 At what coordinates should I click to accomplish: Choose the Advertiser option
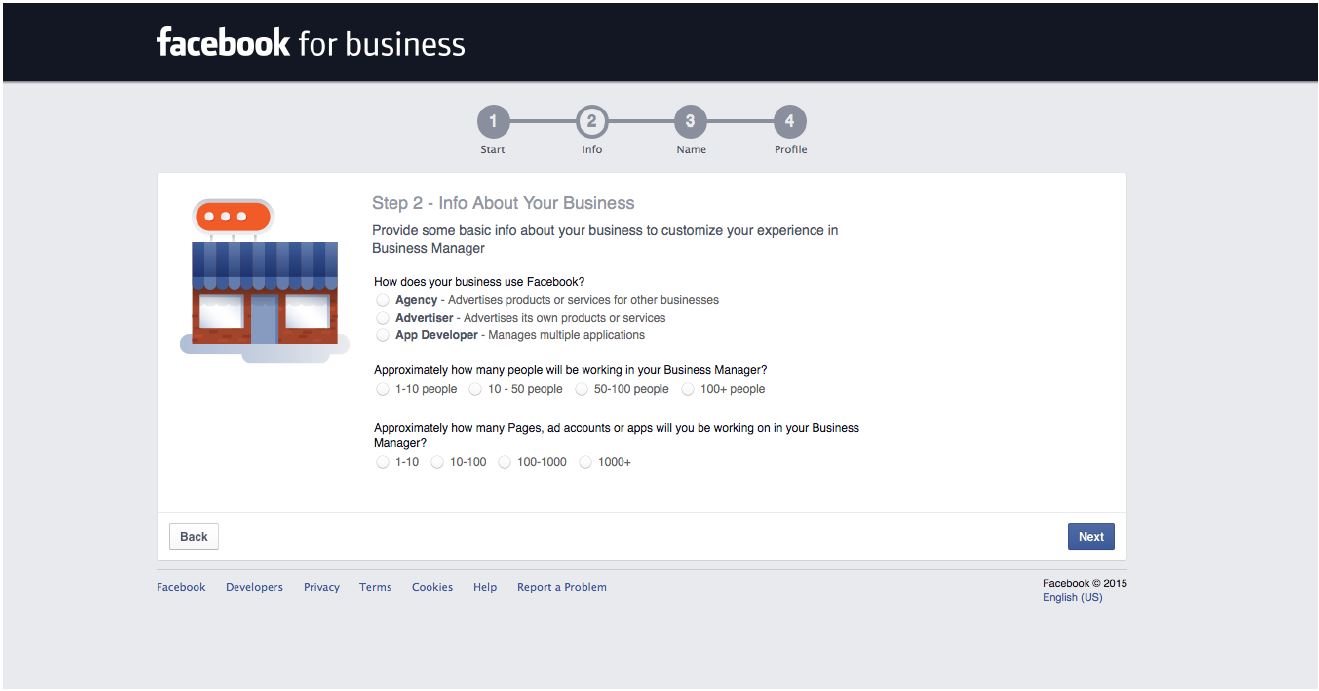tap(383, 318)
